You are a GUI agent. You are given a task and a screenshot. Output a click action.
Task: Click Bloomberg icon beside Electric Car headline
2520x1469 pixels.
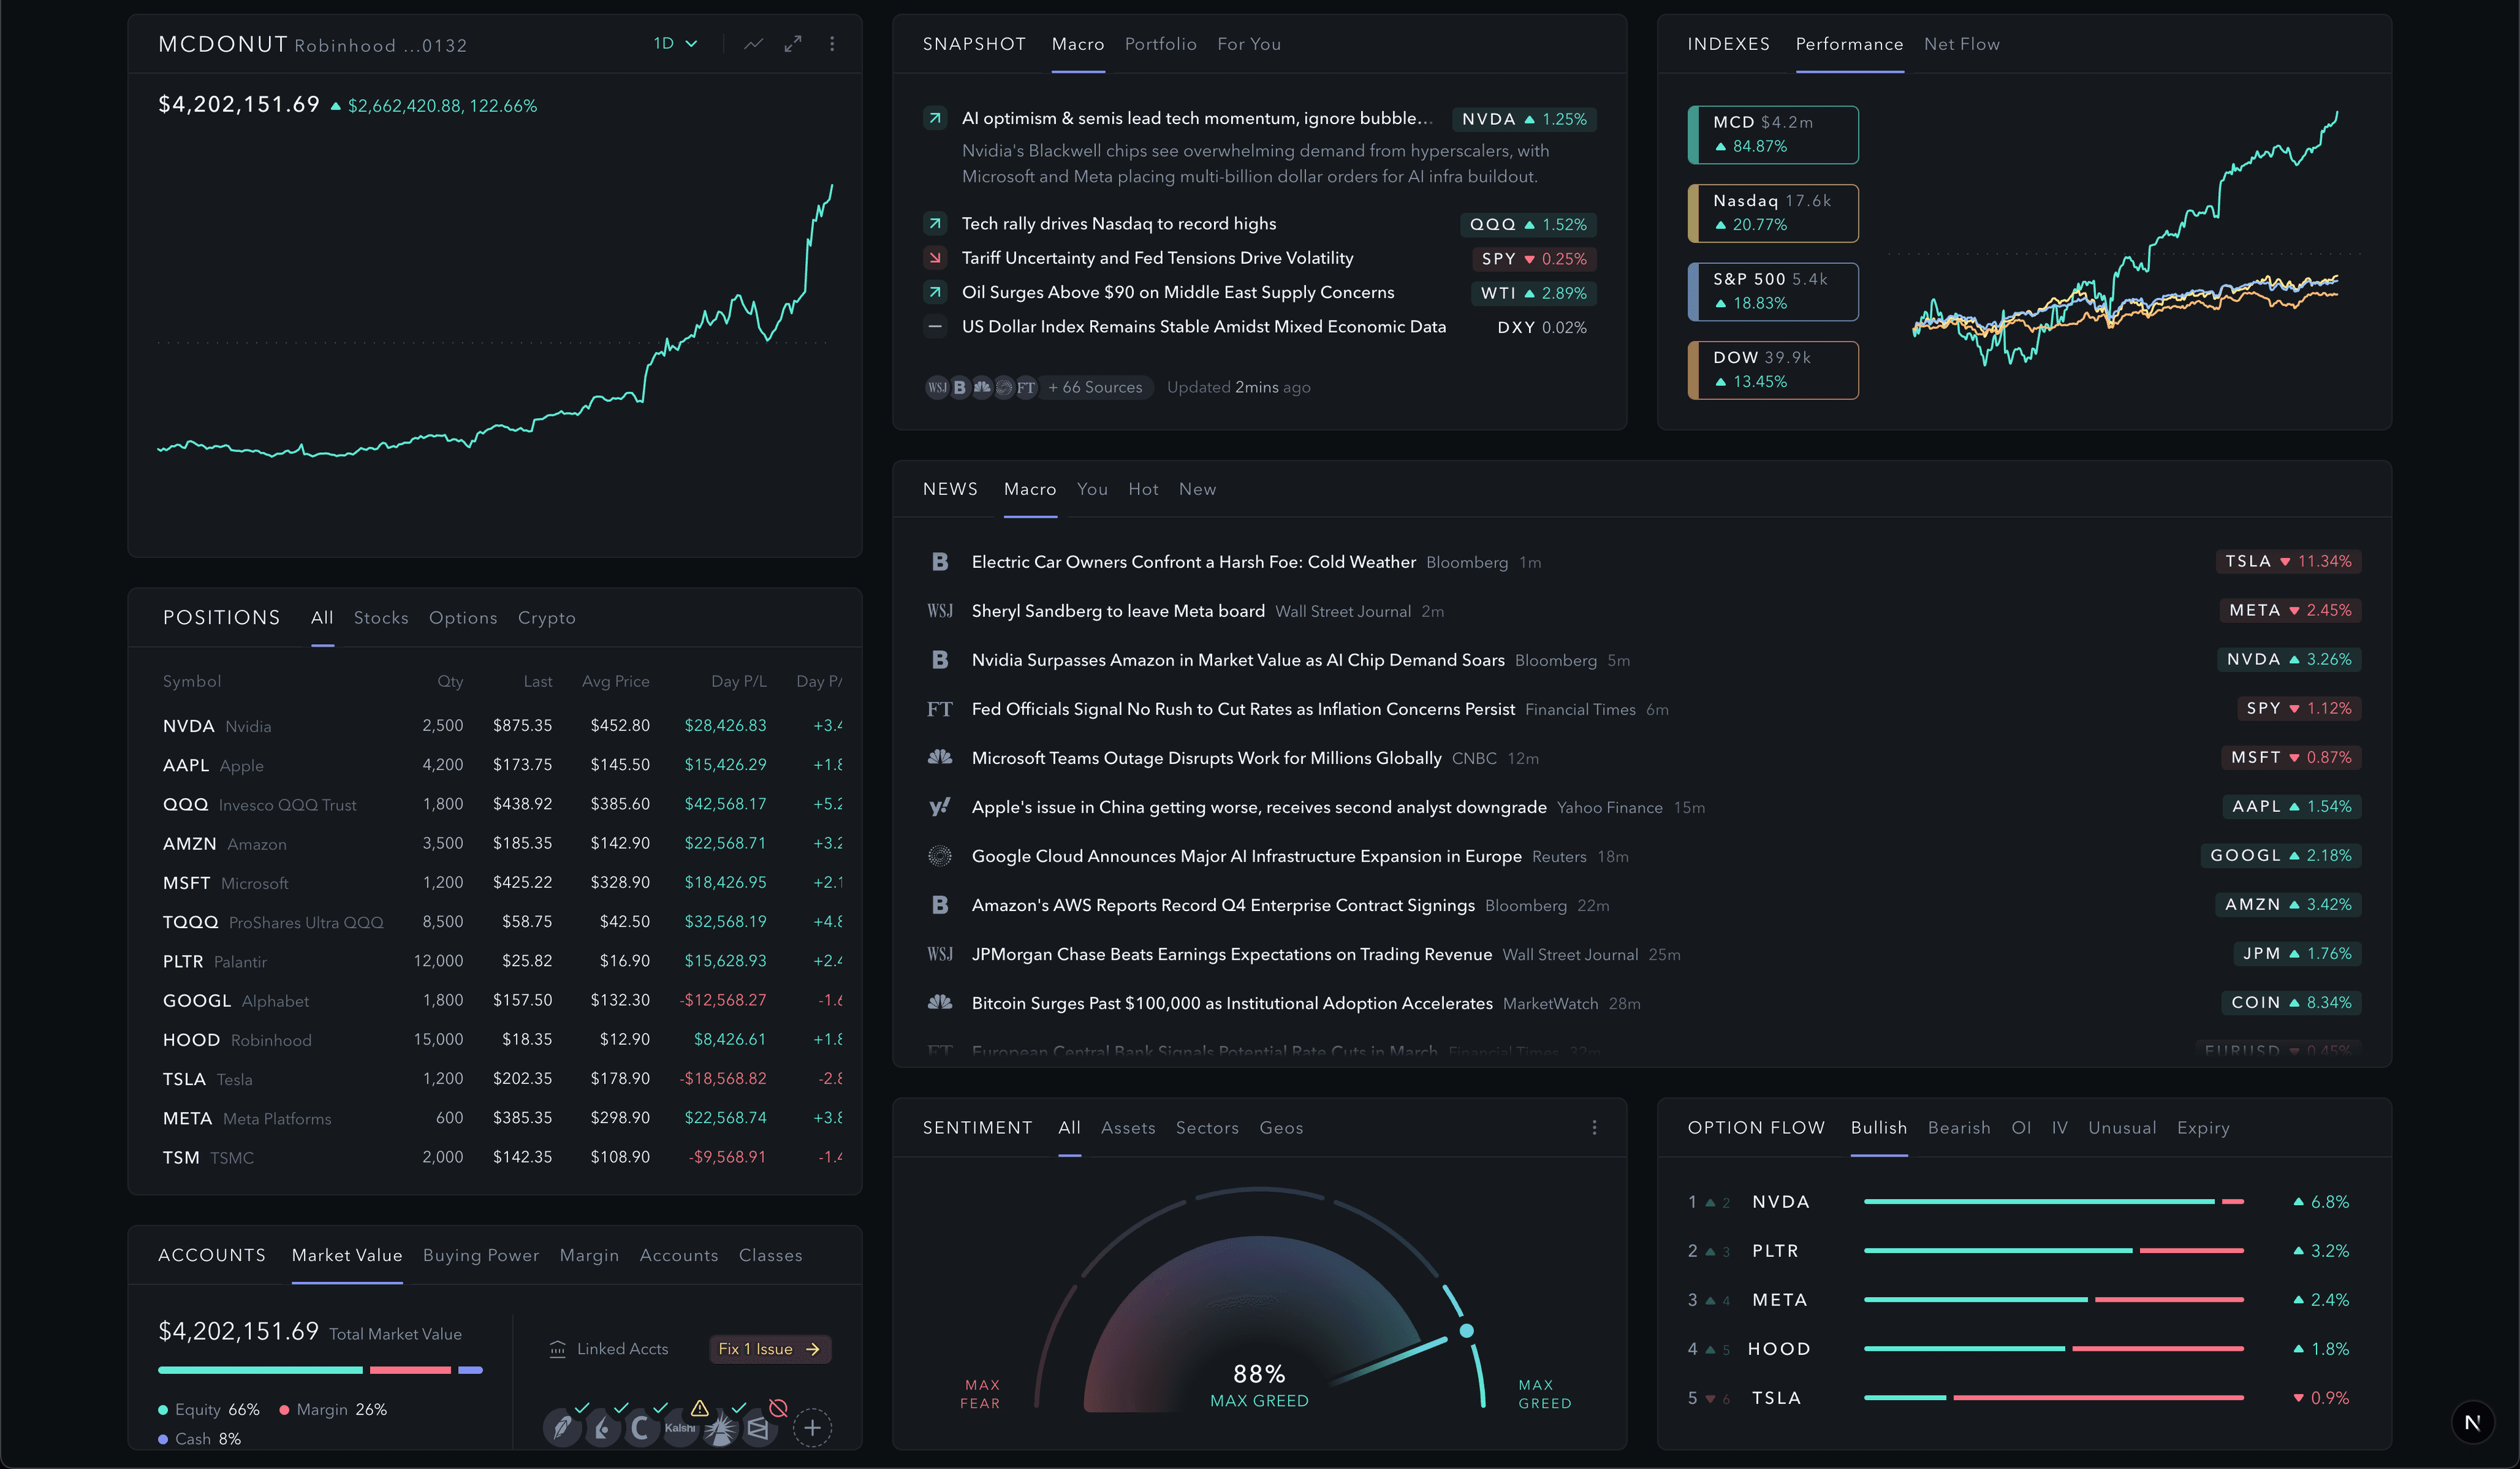coord(940,562)
